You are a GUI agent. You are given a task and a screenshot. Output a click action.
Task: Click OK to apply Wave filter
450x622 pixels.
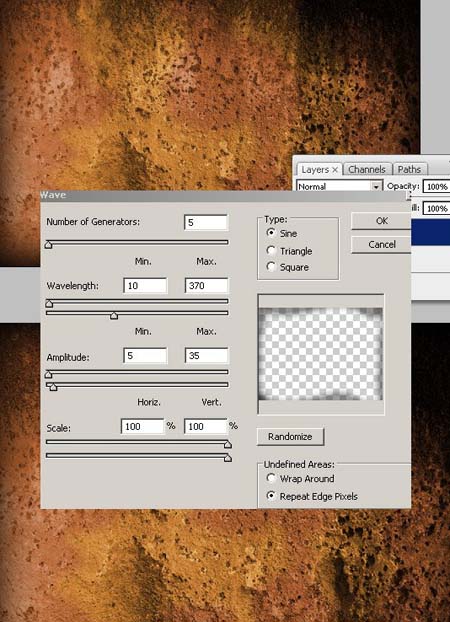point(381,221)
